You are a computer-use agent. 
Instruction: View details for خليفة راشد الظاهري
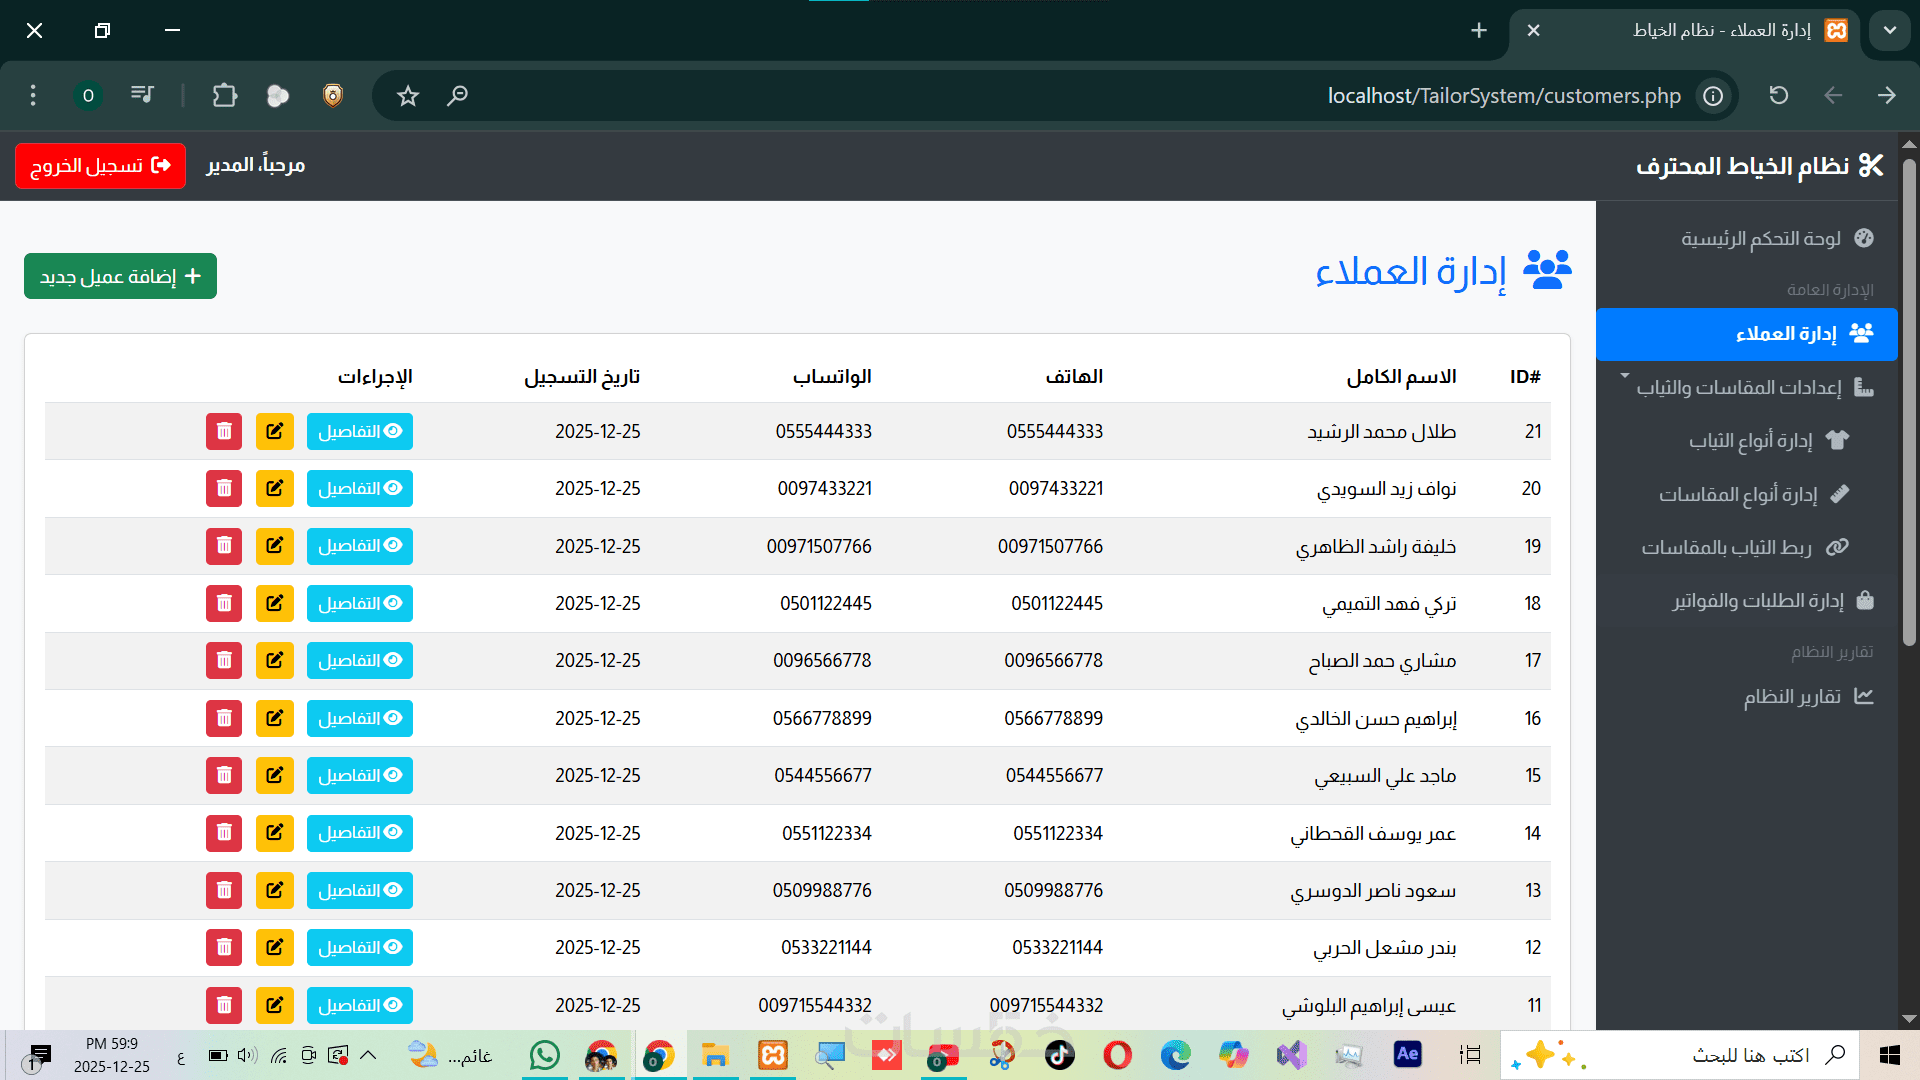click(359, 546)
